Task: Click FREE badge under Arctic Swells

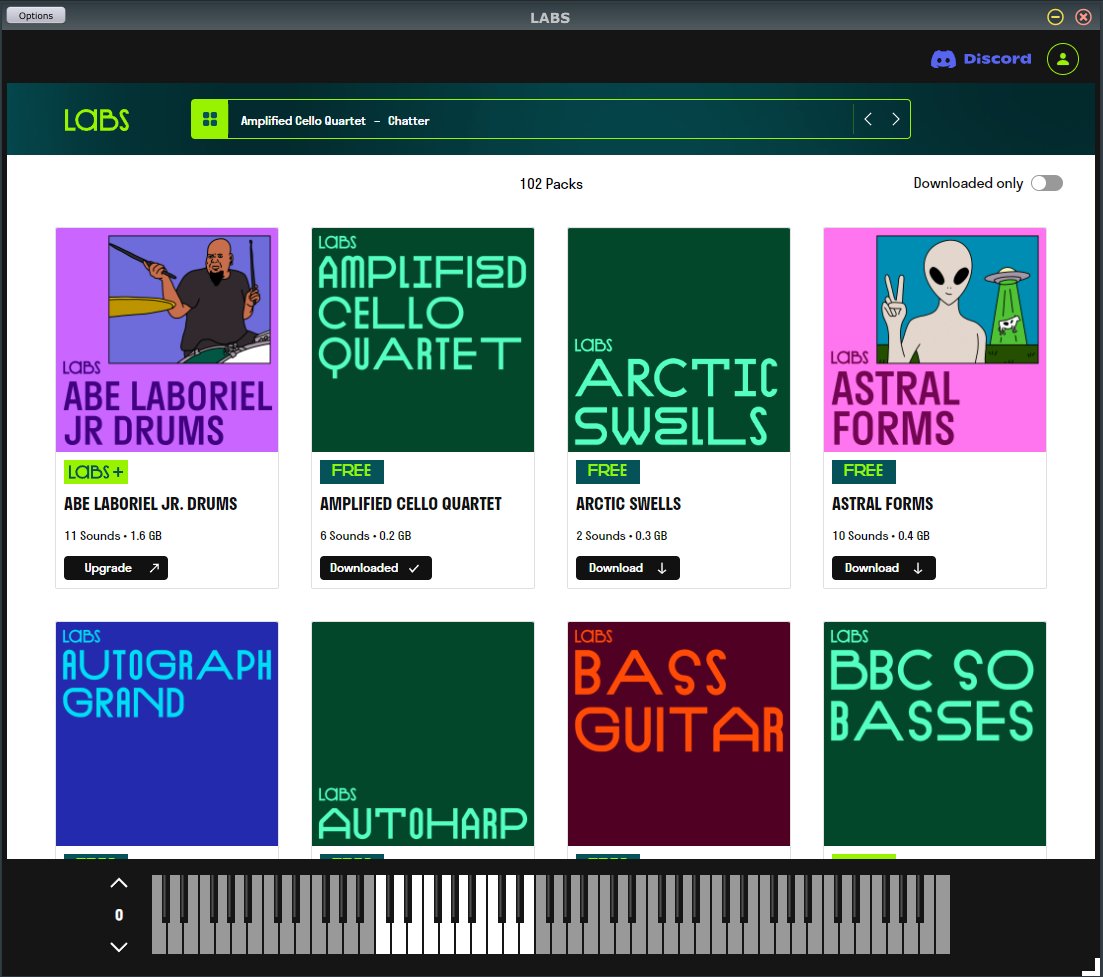Action: [x=608, y=471]
